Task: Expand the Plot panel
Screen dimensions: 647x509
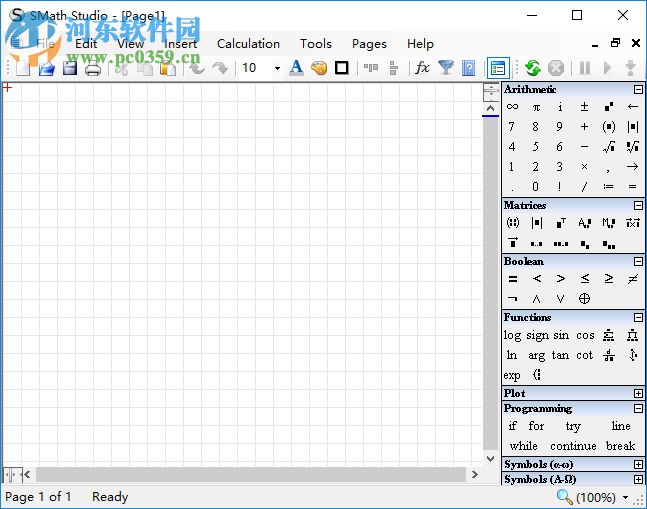Action: (638, 394)
